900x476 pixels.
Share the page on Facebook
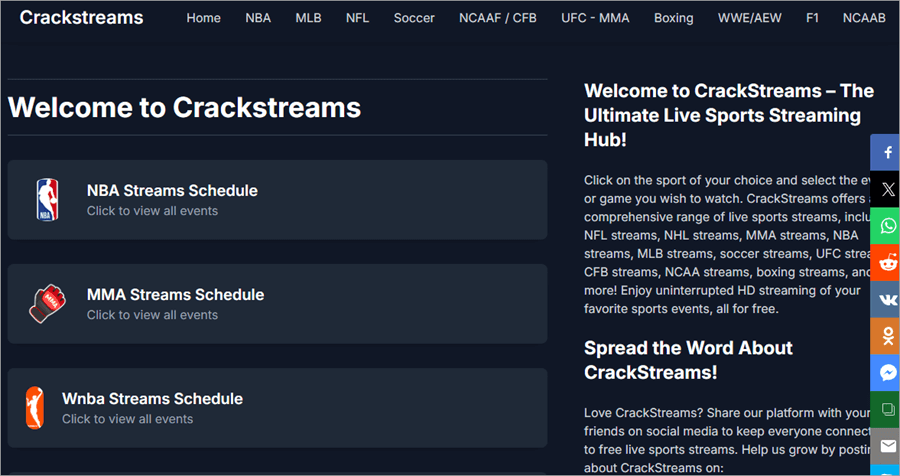click(x=885, y=153)
